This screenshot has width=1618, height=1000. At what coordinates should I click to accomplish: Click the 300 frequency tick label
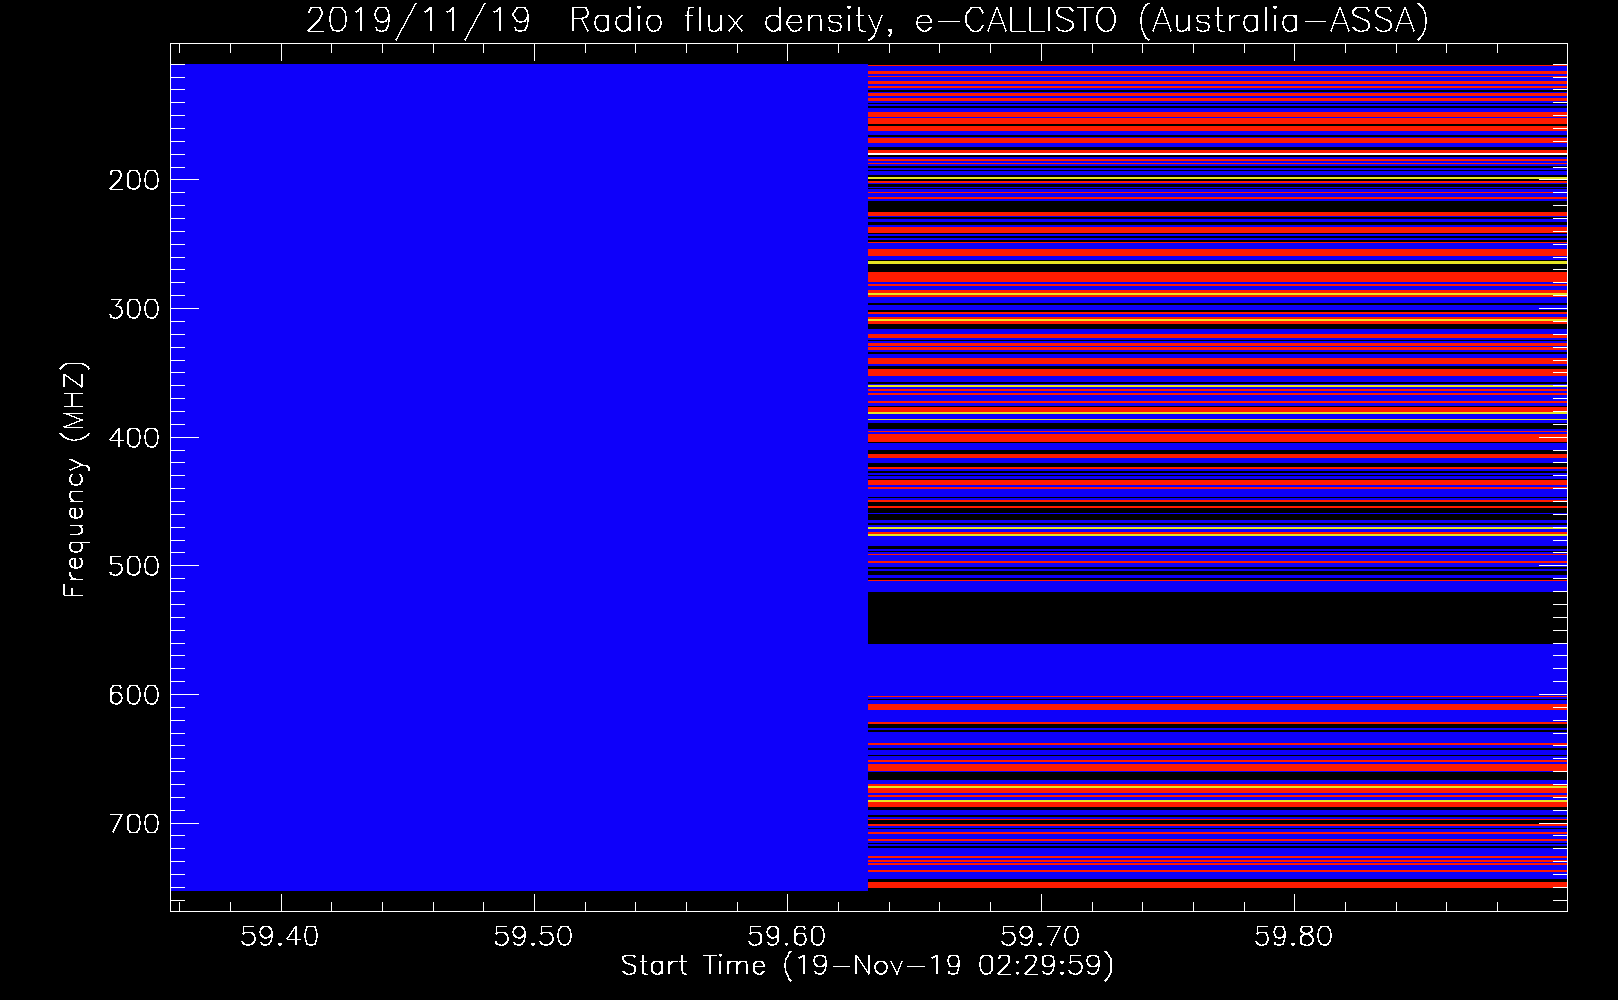point(133,309)
